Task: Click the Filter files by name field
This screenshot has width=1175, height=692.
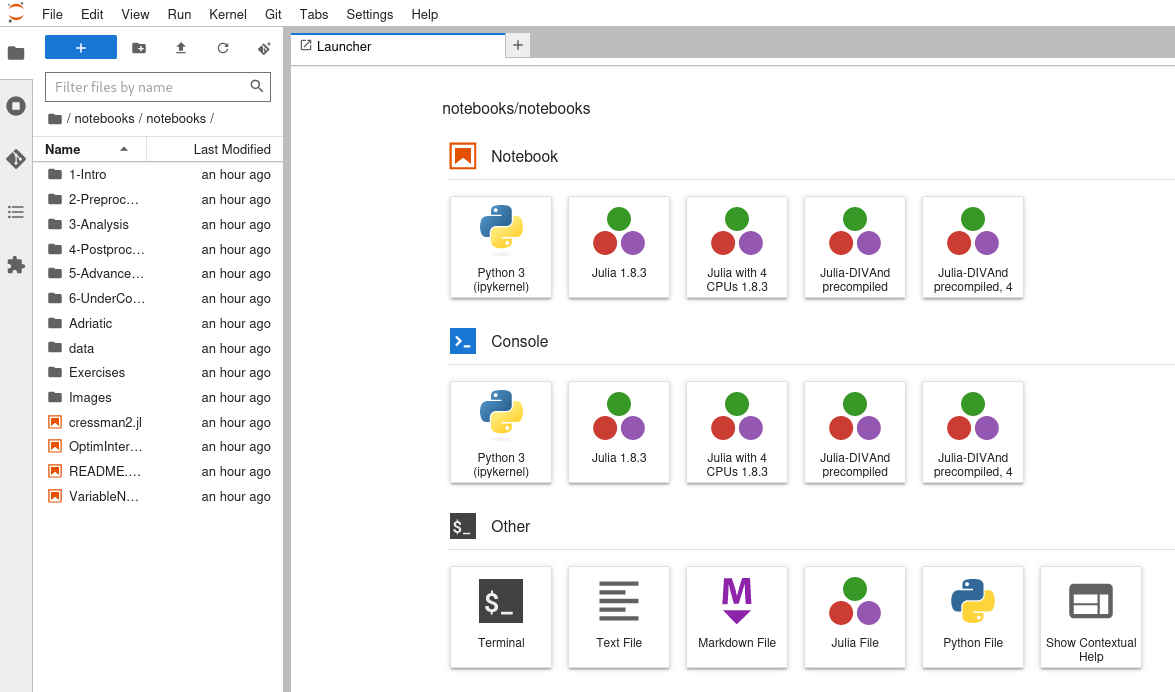Action: [x=158, y=87]
